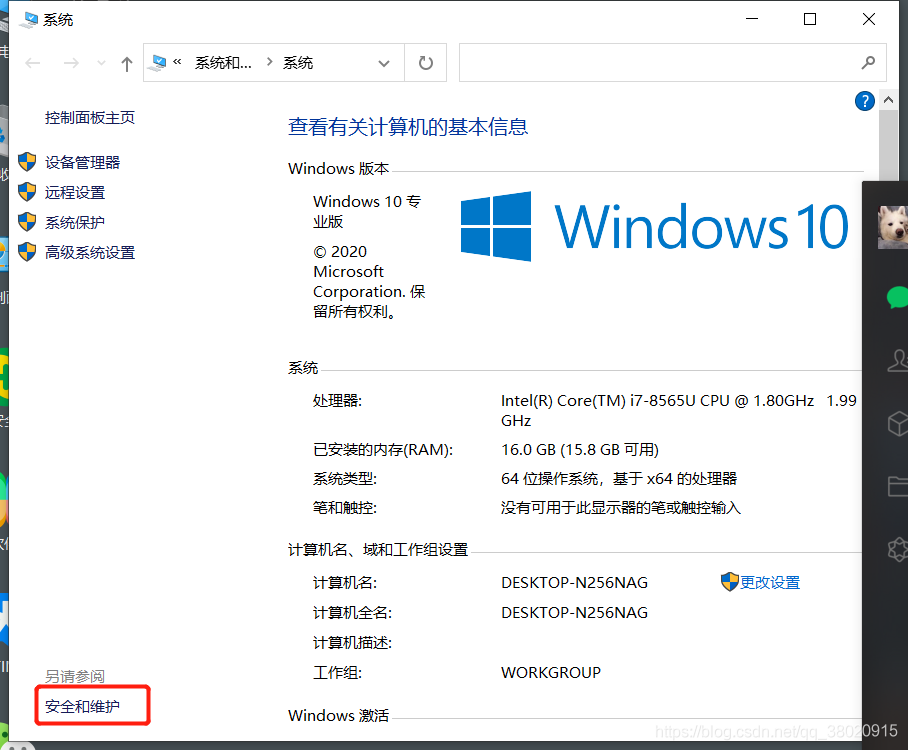The height and width of the screenshot is (750, 908).
Task: Click the 系统 breadcrumb item
Action: (x=298, y=63)
